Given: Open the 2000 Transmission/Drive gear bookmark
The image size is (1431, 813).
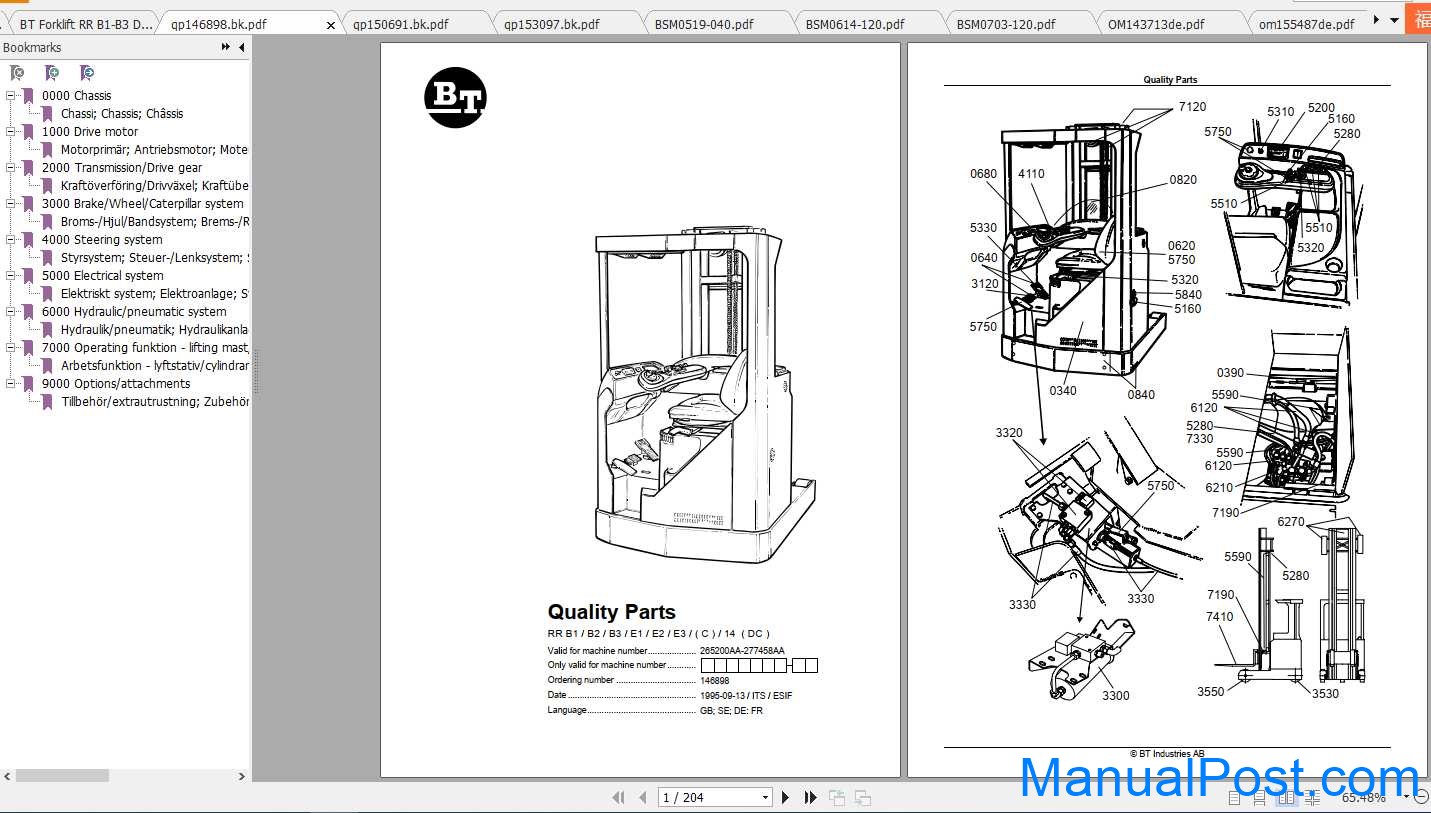Looking at the screenshot, I should coord(122,168).
